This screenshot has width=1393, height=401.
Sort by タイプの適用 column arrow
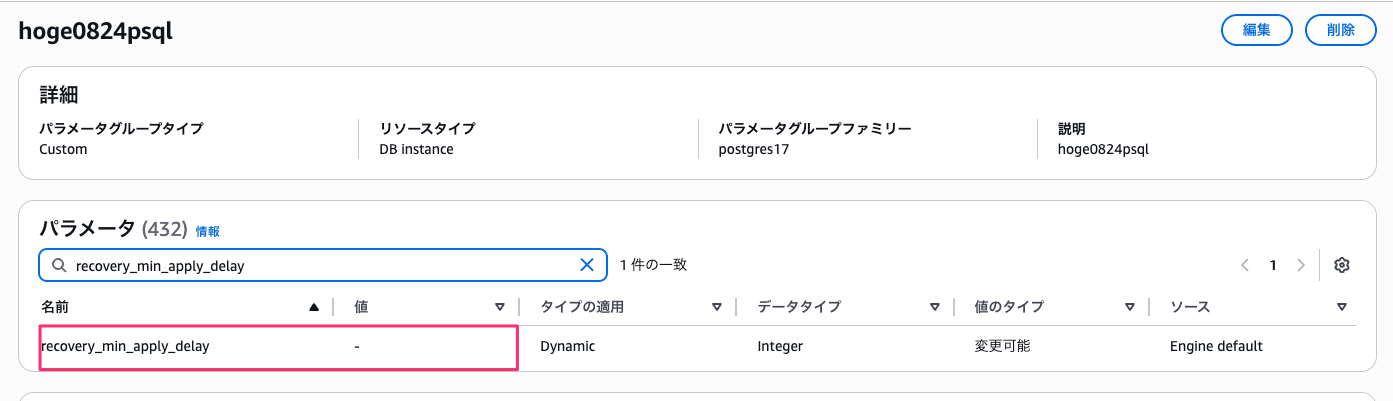(x=717, y=307)
